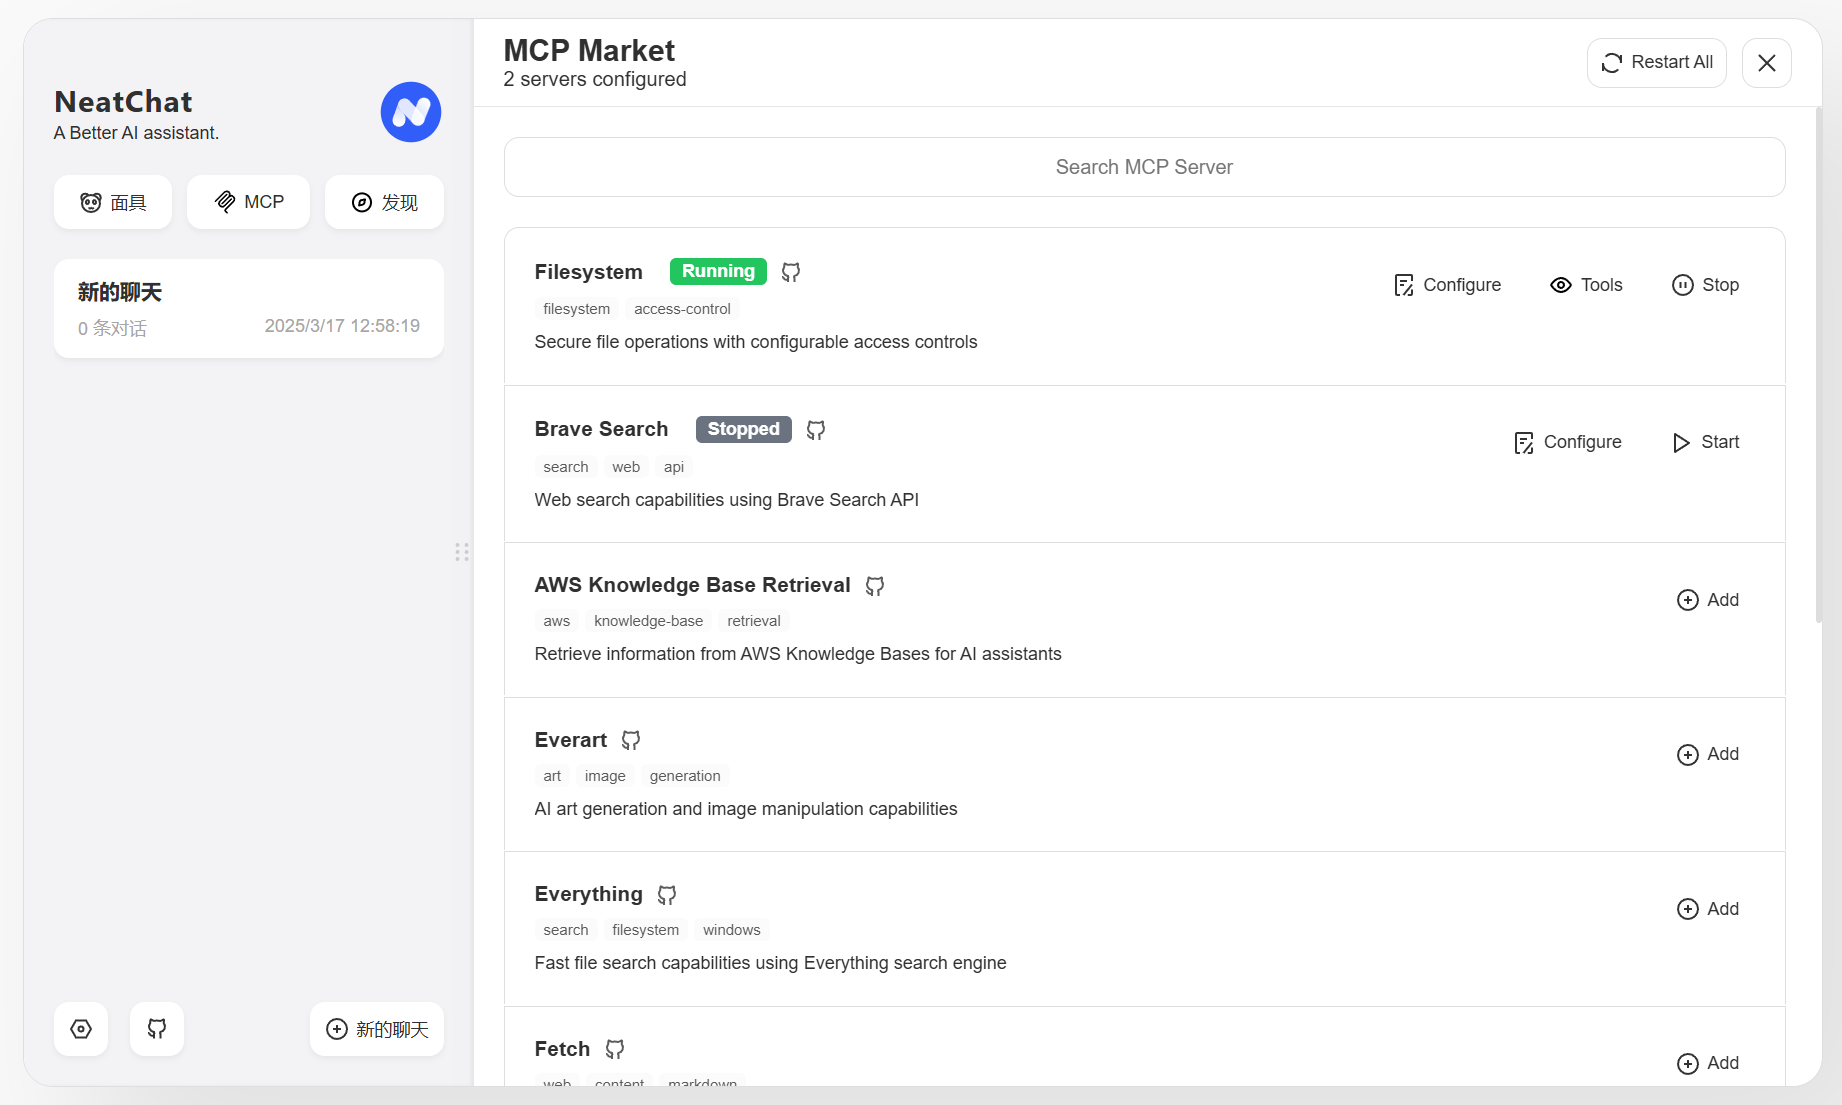
Task: Open Fetch GitHub repository icon
Action: 615,1049
